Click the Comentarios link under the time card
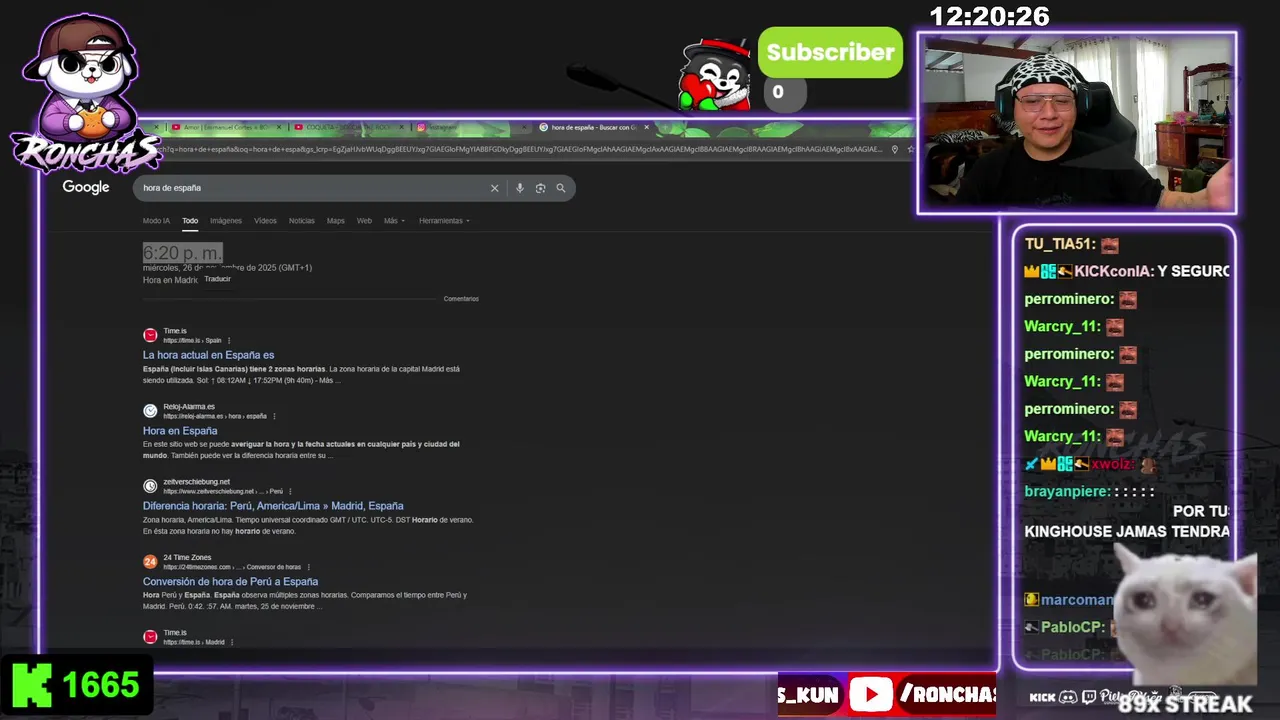Screen dimensions: 1280x720 [461, 299]
